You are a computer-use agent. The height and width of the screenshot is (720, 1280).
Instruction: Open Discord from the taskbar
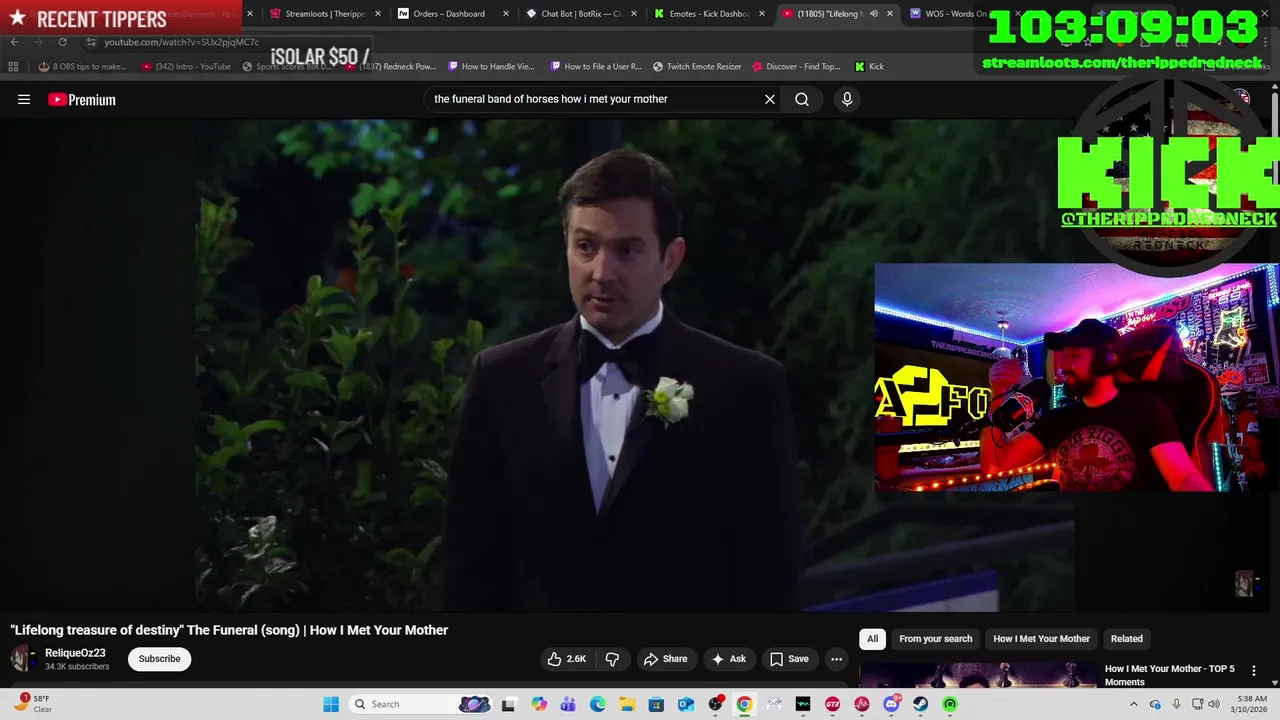coord(891,704)
